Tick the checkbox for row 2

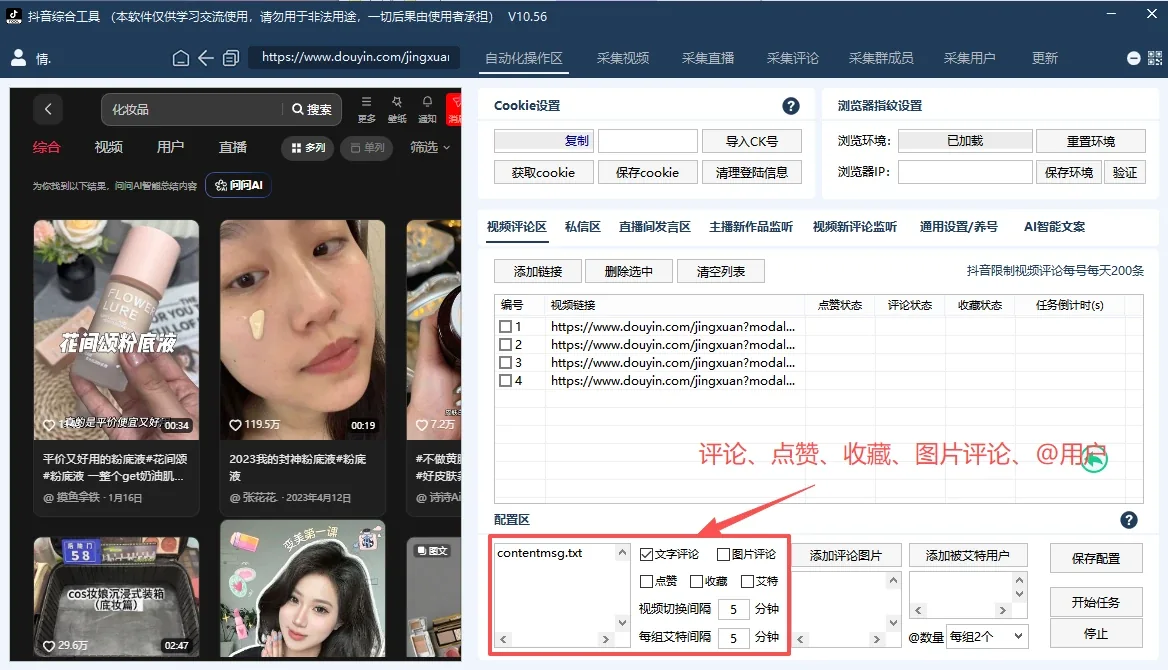[x=505, y=344]
